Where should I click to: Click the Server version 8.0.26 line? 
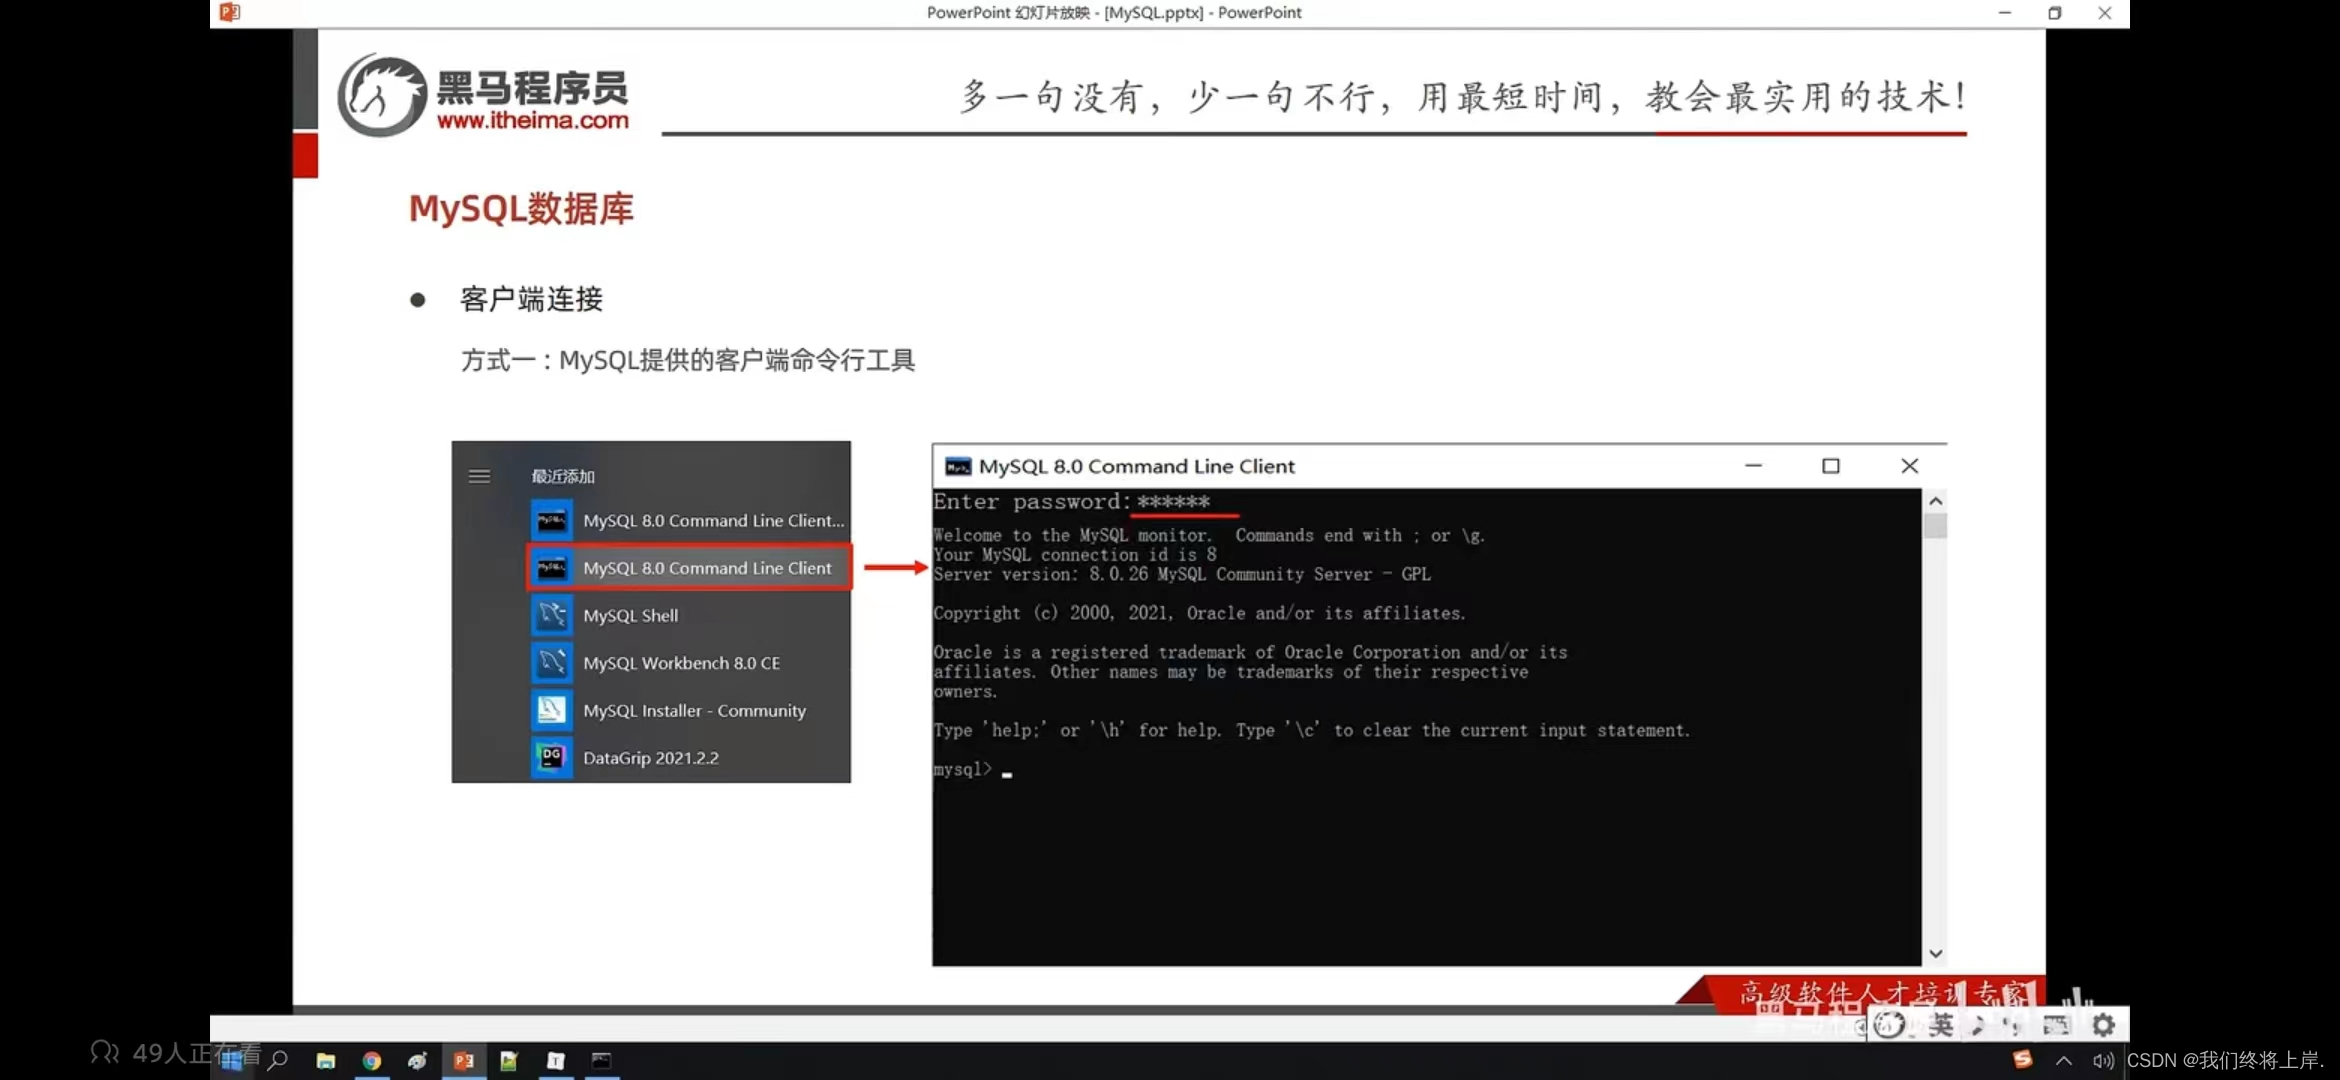click(1182, 575)
